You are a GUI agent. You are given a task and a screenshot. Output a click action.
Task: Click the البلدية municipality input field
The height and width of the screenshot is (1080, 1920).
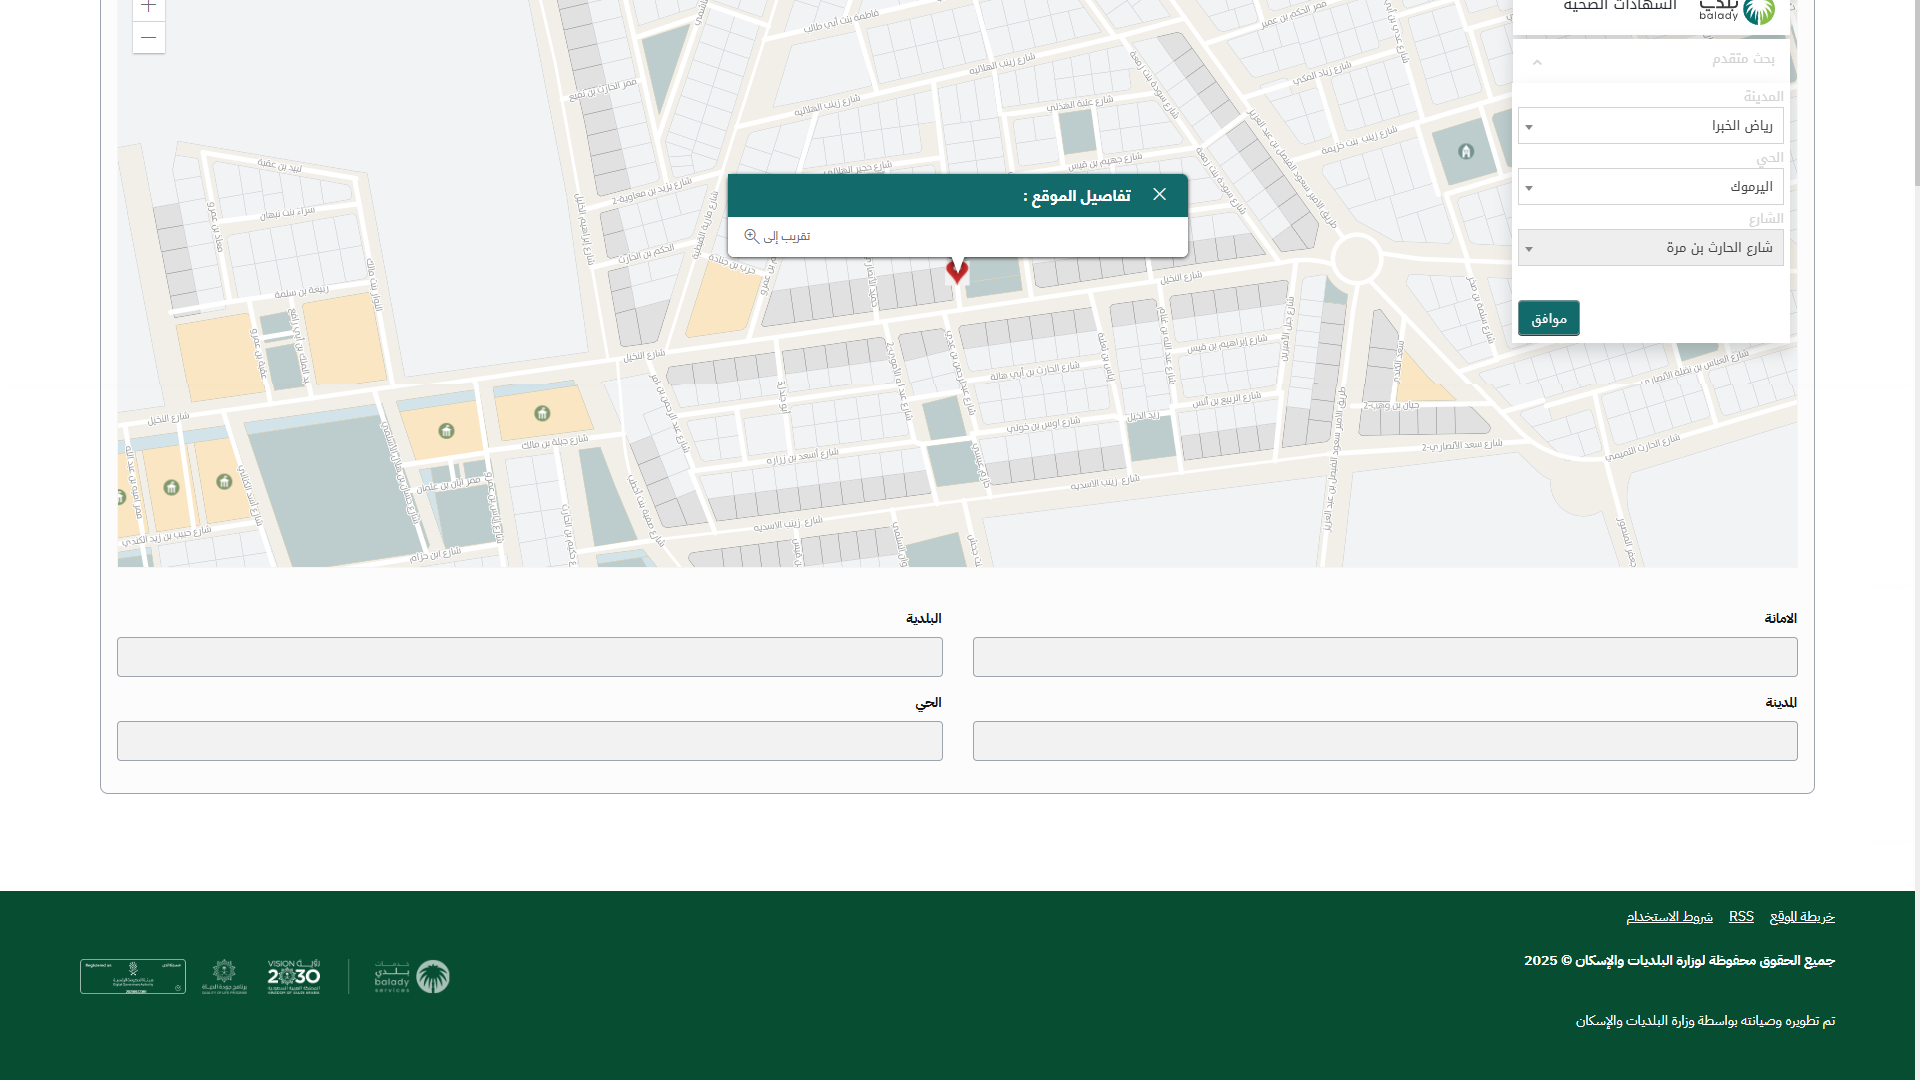point(529,657)
